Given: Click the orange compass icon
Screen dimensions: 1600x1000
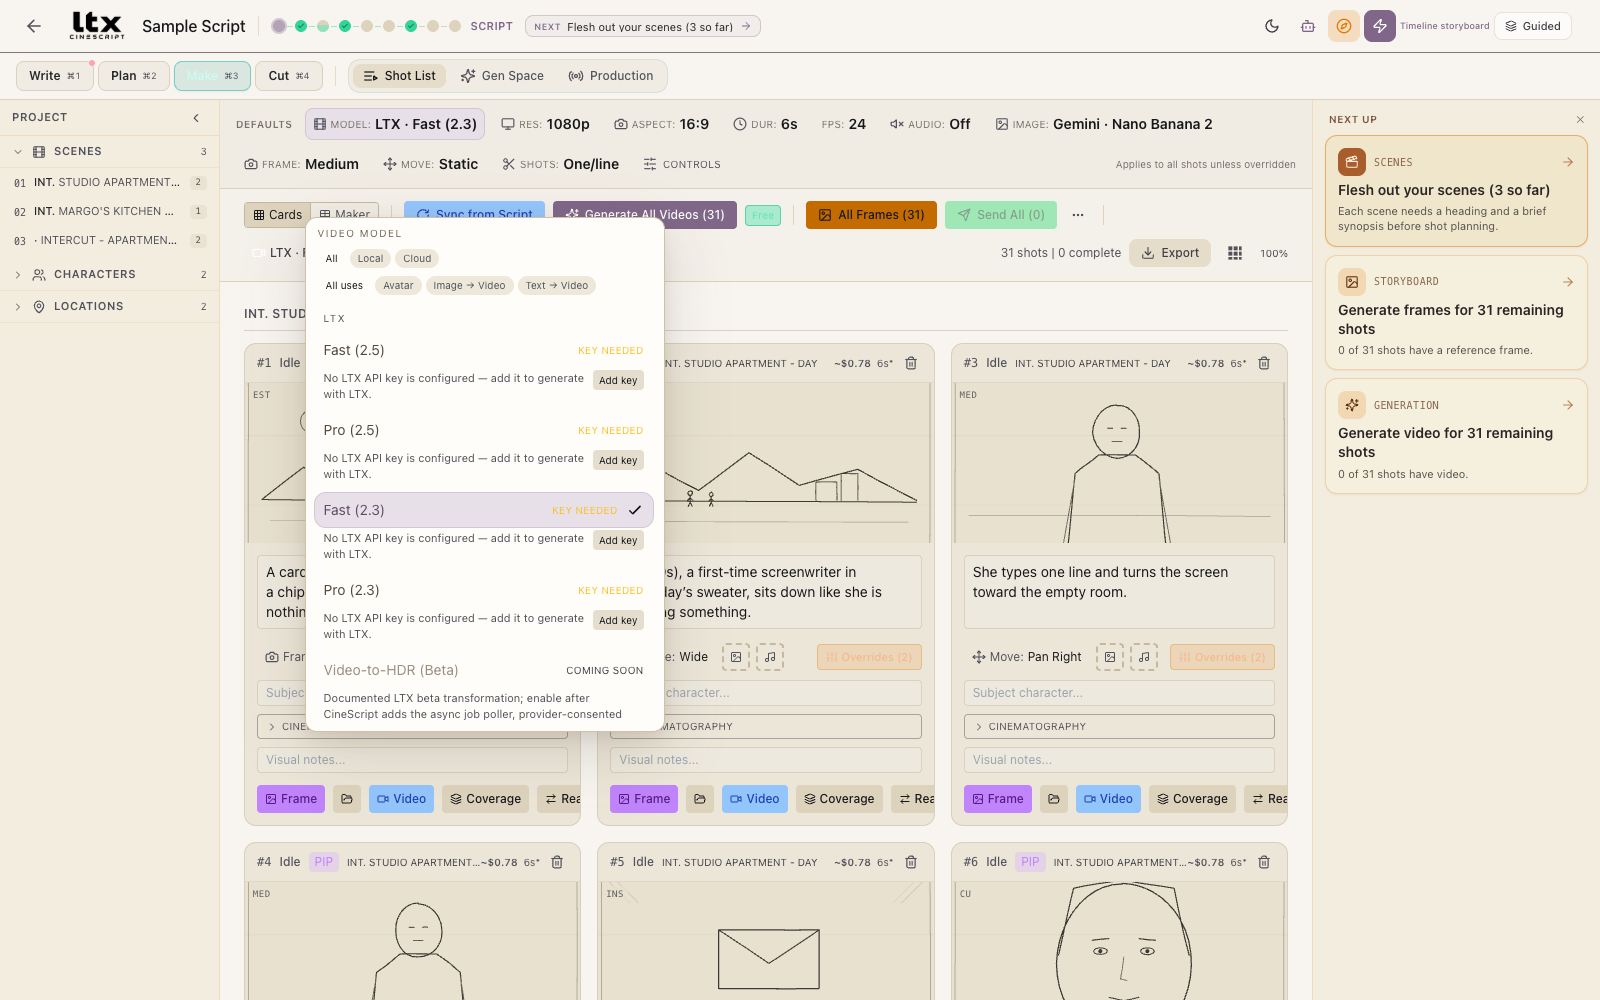Looking at the screenshot, I should (1344, 26).
